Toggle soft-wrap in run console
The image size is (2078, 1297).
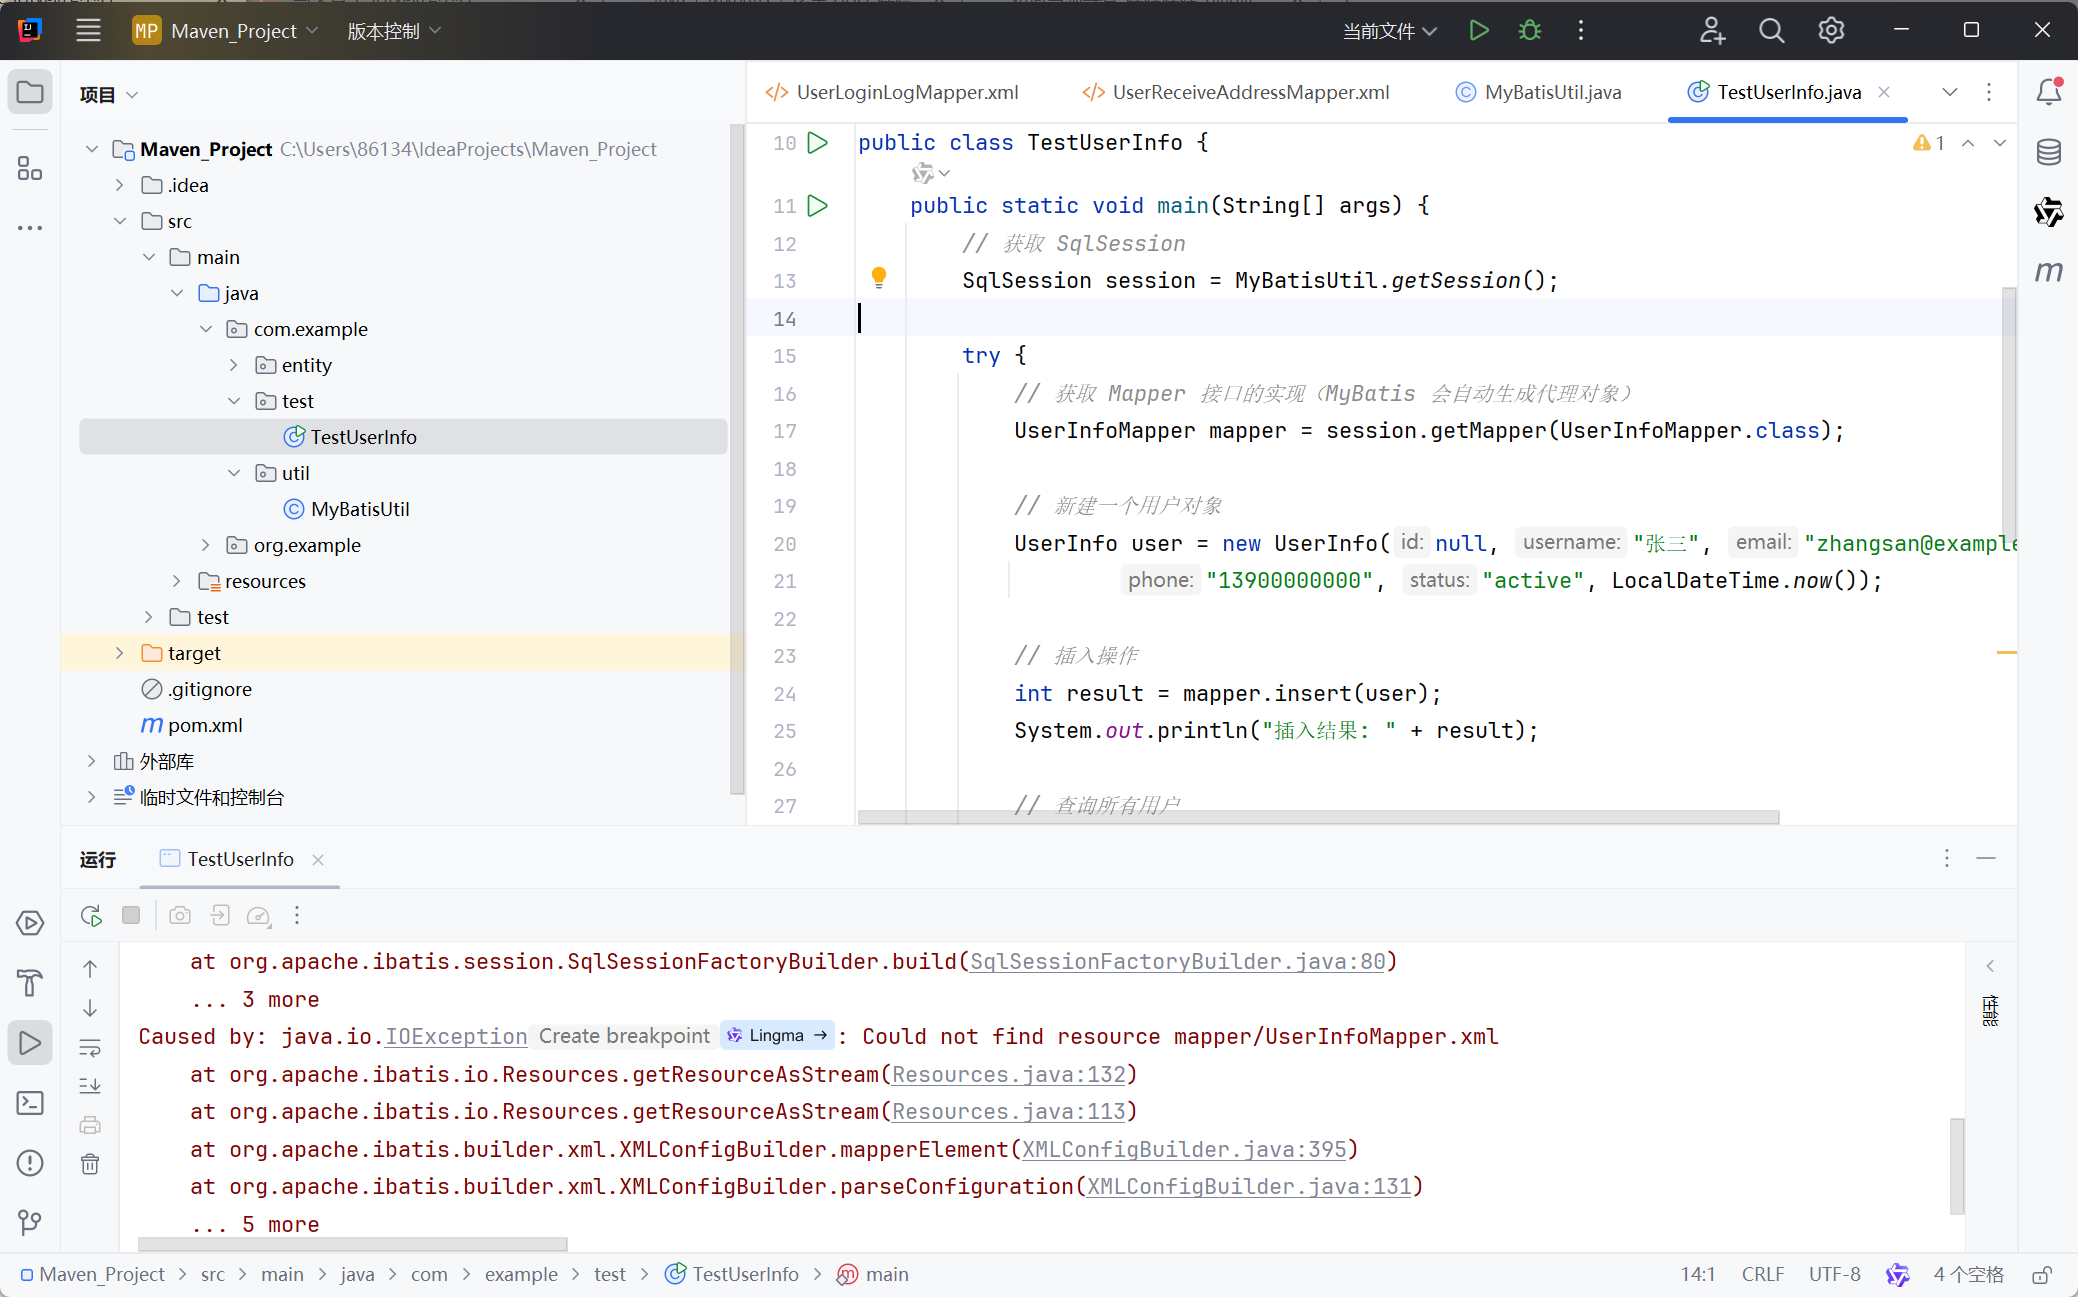point(90,1048)
